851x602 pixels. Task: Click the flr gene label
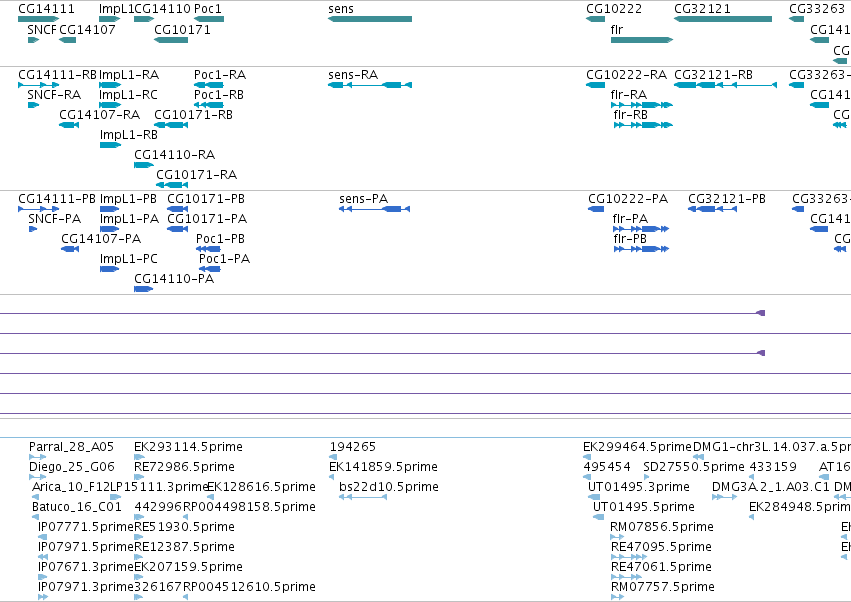point(617,29)
